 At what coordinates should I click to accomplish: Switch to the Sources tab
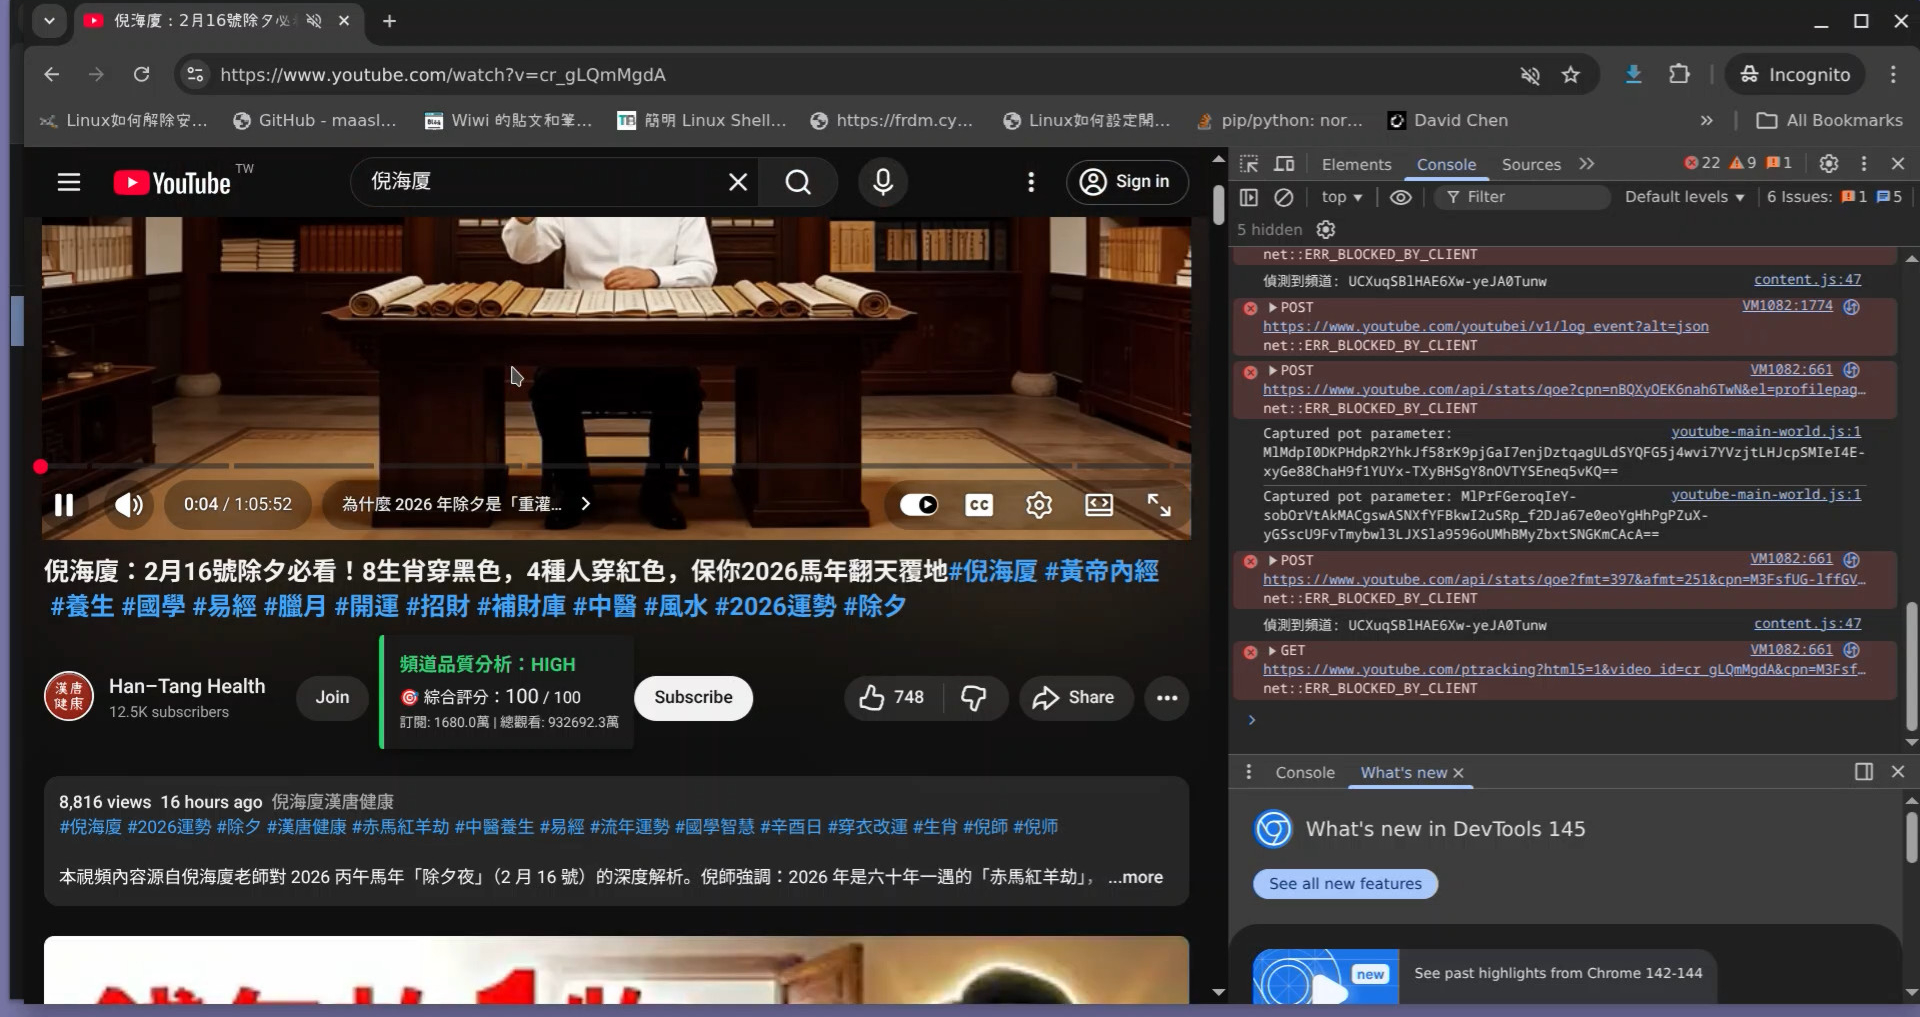(1530, 164)
